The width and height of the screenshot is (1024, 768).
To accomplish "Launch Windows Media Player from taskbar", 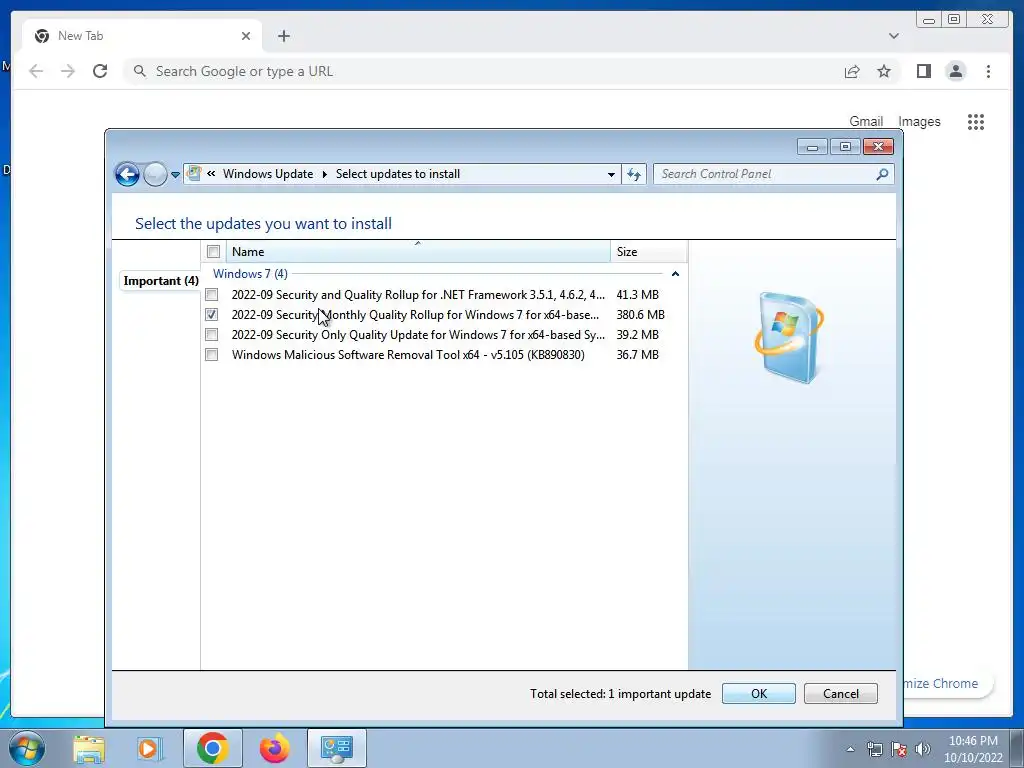I will click(148, 748).
